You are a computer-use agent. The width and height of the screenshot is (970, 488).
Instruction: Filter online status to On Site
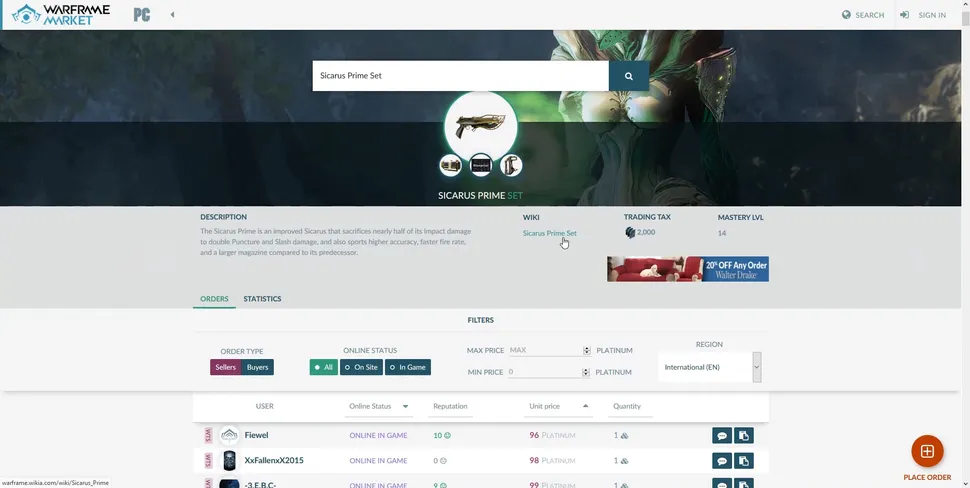click(361, 367)
